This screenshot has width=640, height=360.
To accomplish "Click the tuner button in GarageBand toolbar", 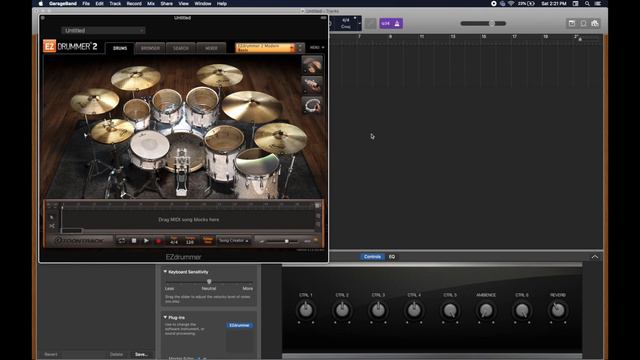I will click(x=371, y=23).
